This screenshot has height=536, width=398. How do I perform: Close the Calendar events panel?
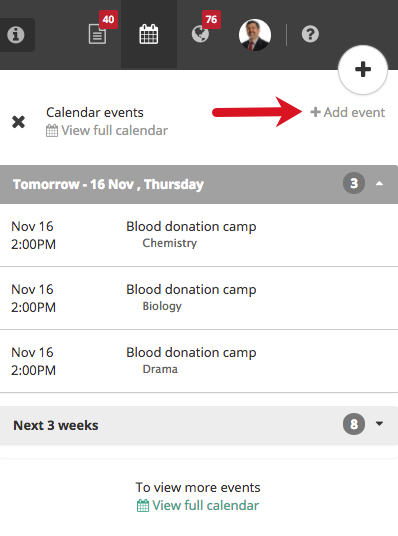coord(18,122)
